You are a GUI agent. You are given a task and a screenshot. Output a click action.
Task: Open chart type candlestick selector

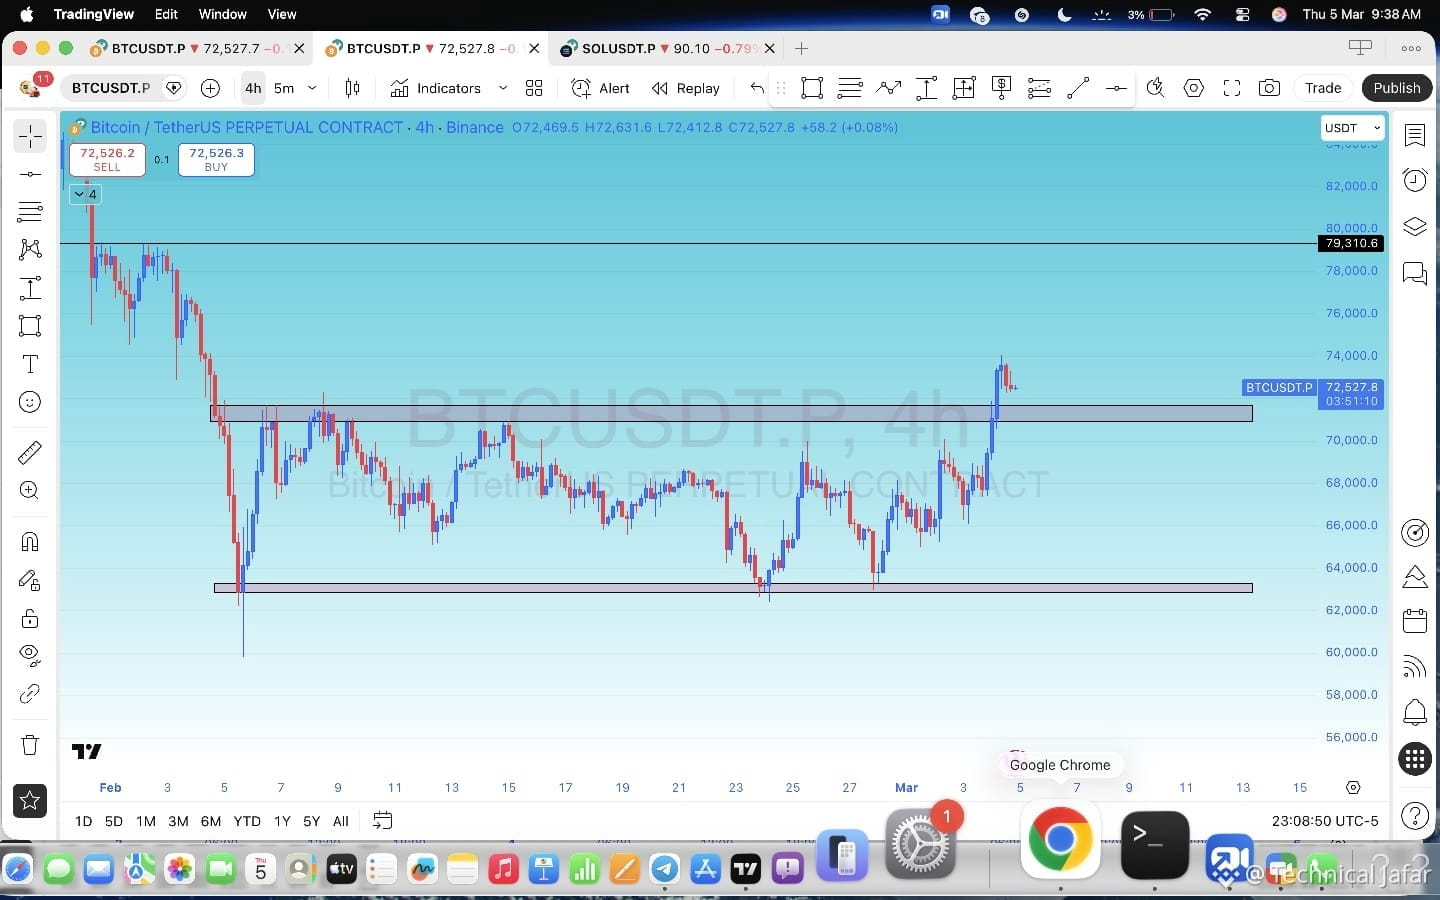pyautogui.click(x=352, y=88)
